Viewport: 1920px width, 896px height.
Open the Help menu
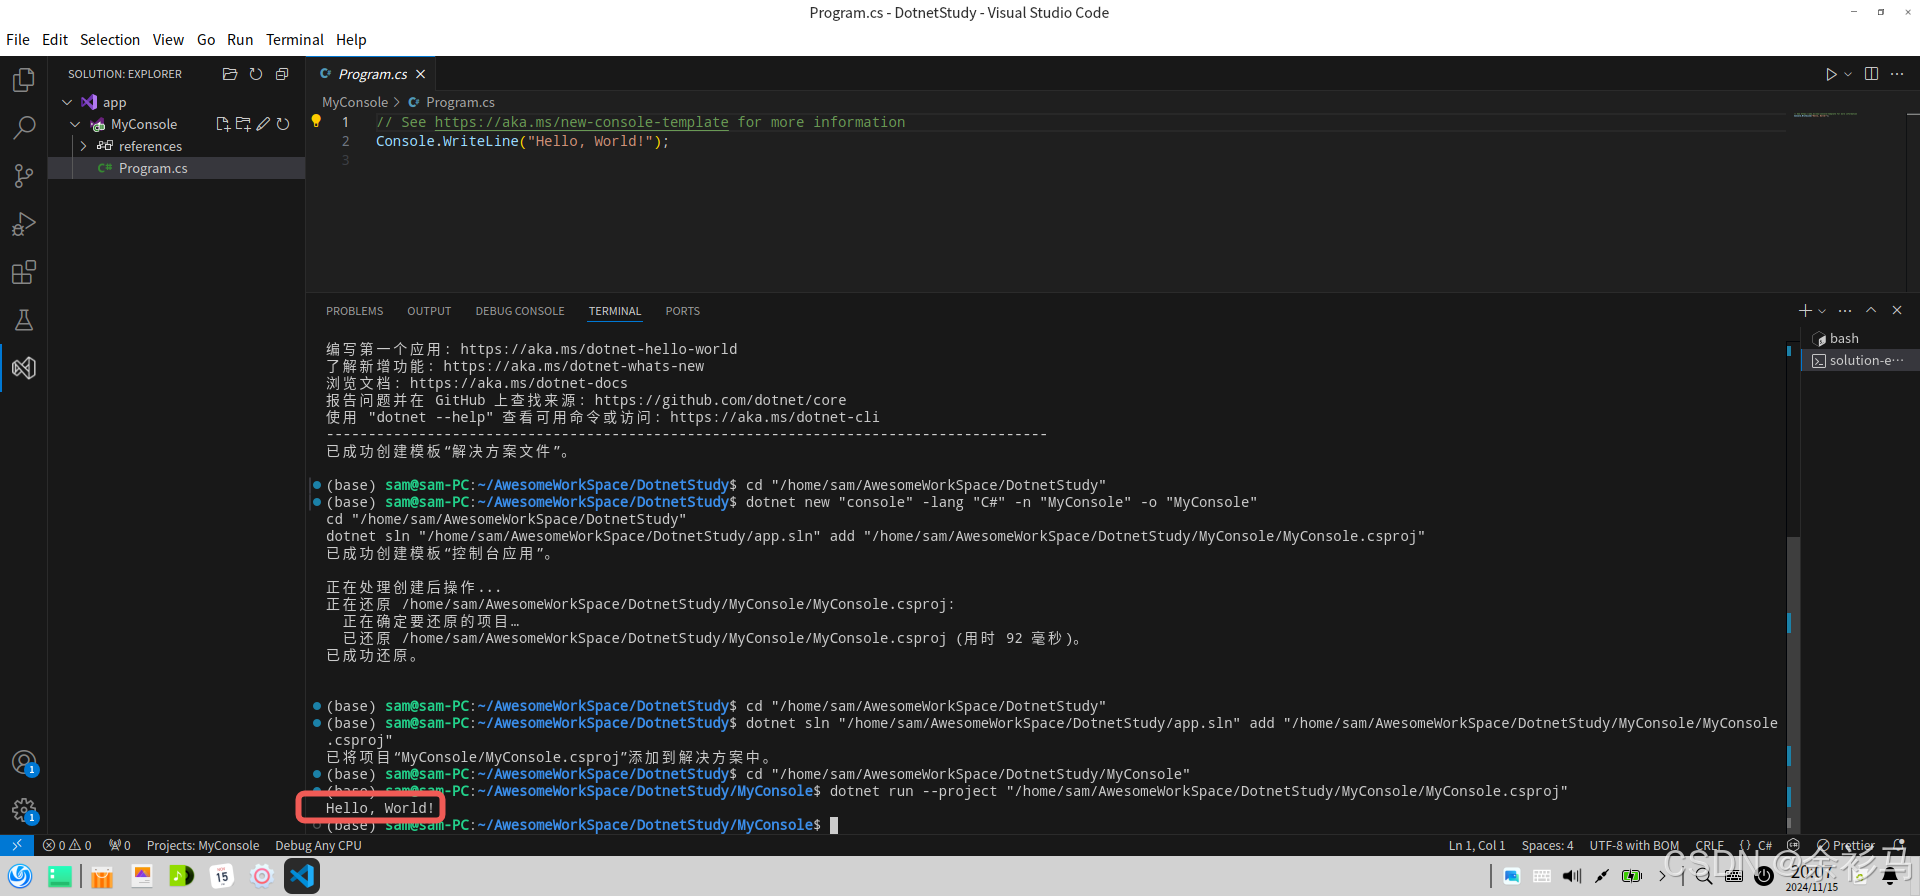coord(351,40)
